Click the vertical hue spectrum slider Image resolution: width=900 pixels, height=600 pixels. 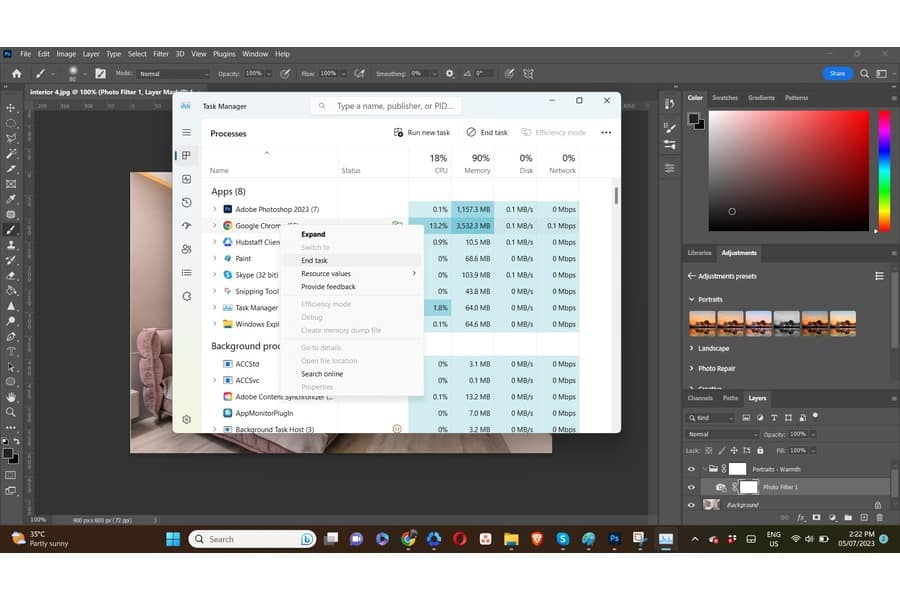pos(884,170)
